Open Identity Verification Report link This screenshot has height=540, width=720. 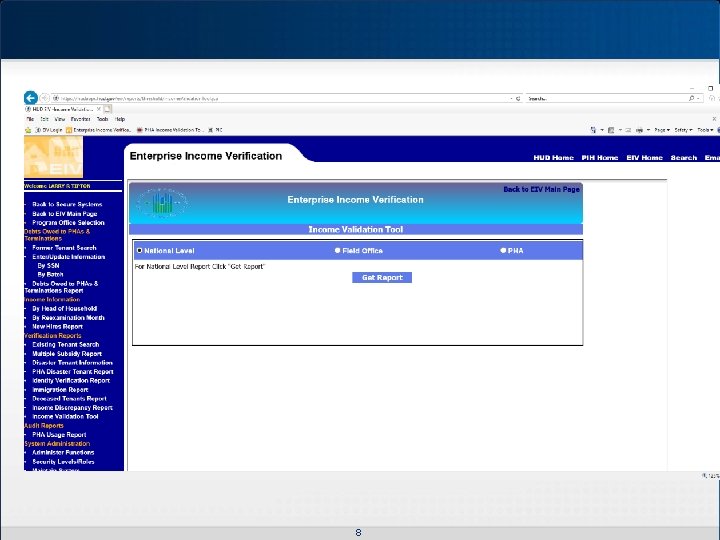click(71, 380)
